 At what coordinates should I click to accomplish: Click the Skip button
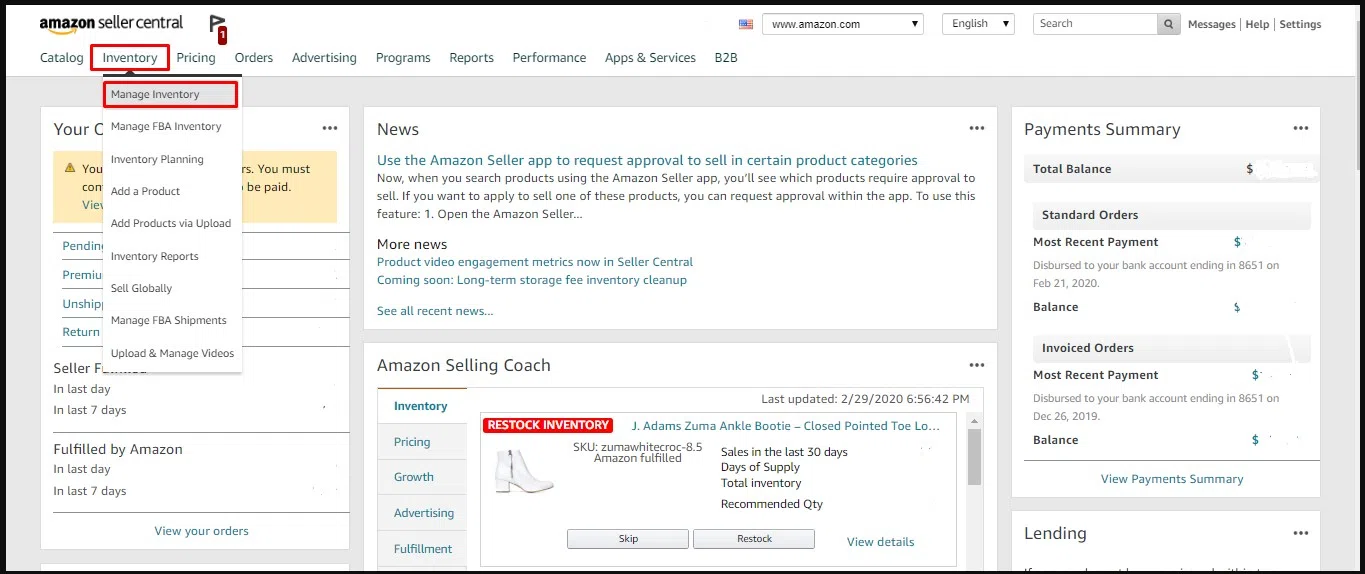click(x=628, y=539)
